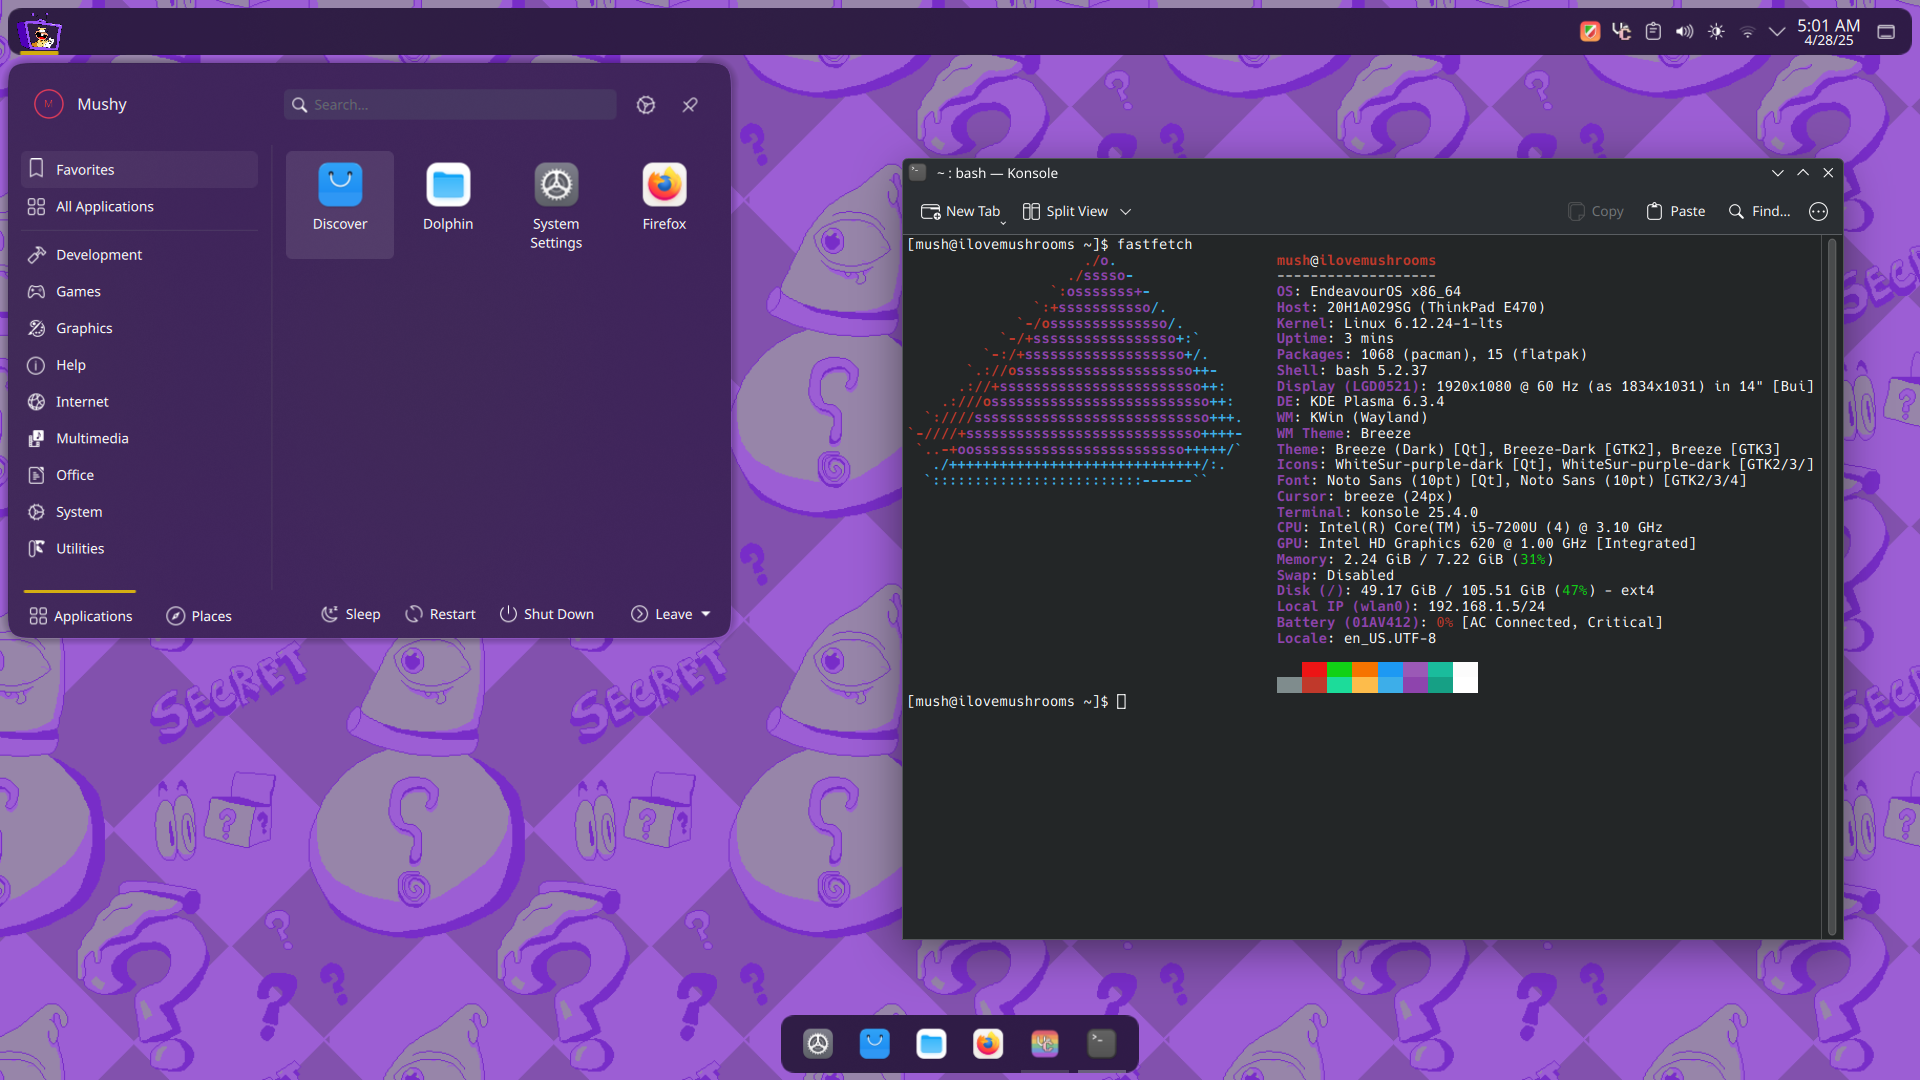The image size is (1920, 1080).
Task: Open Konsole from the dock
Action: pyautogui.click(x=1101, y=1044)
